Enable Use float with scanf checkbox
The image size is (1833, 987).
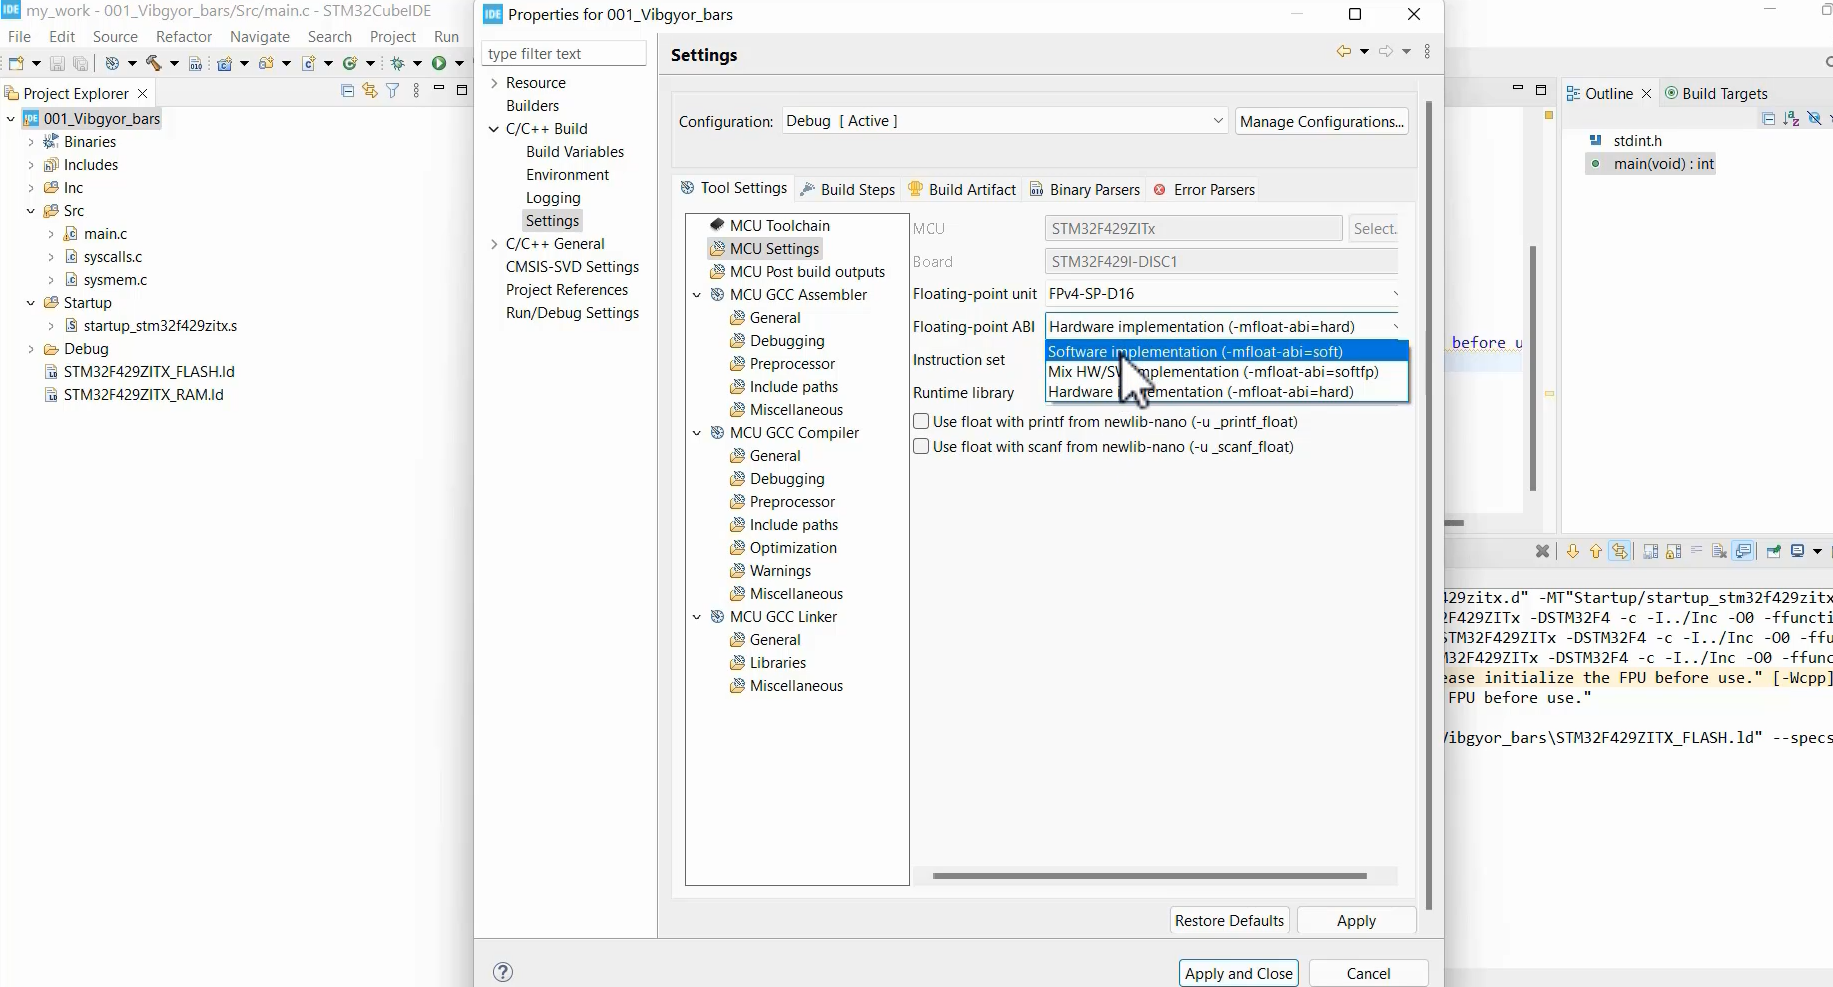coord(921,447)
